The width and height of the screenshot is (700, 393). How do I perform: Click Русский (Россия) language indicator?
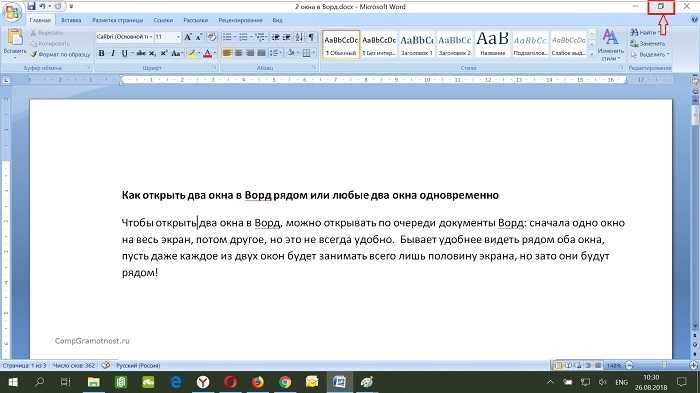[x=138, y=365]
